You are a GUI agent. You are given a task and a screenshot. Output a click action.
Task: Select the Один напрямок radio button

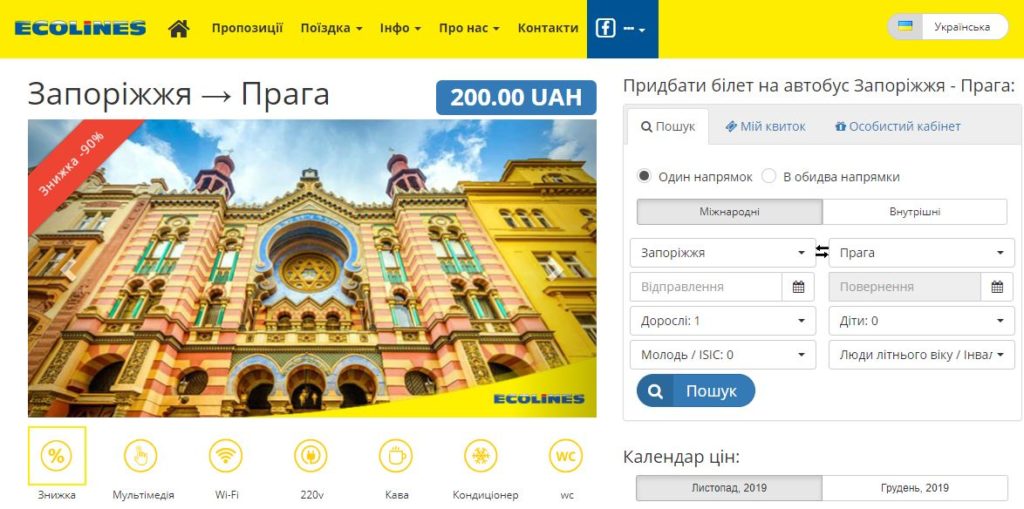coord(645,176)
